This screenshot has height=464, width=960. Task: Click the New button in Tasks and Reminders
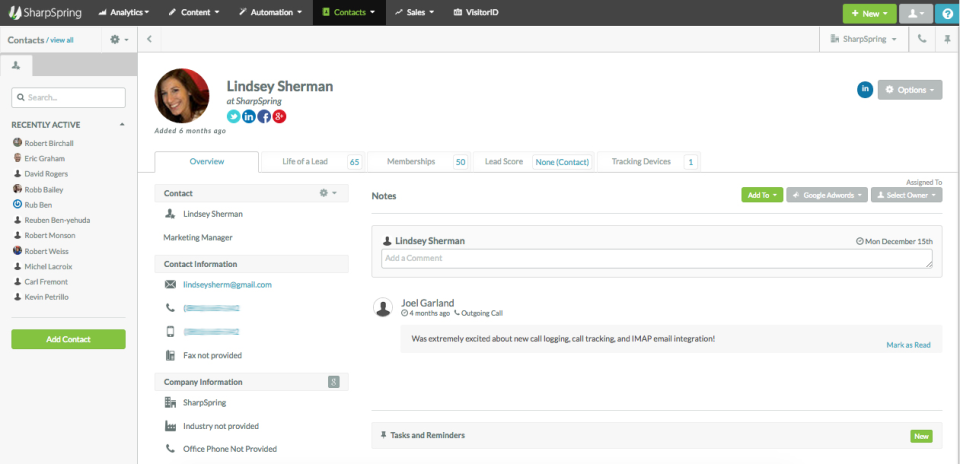921,436
